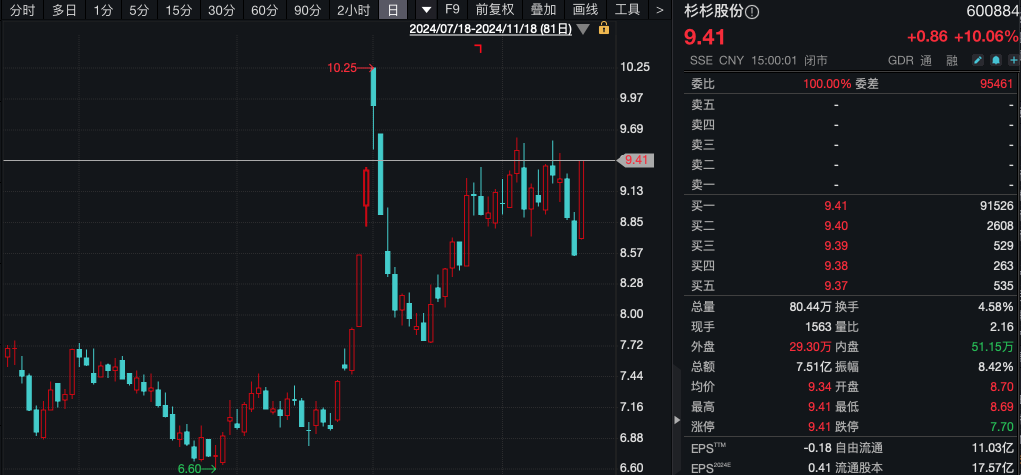Select the 日 daily period tab

393,10
